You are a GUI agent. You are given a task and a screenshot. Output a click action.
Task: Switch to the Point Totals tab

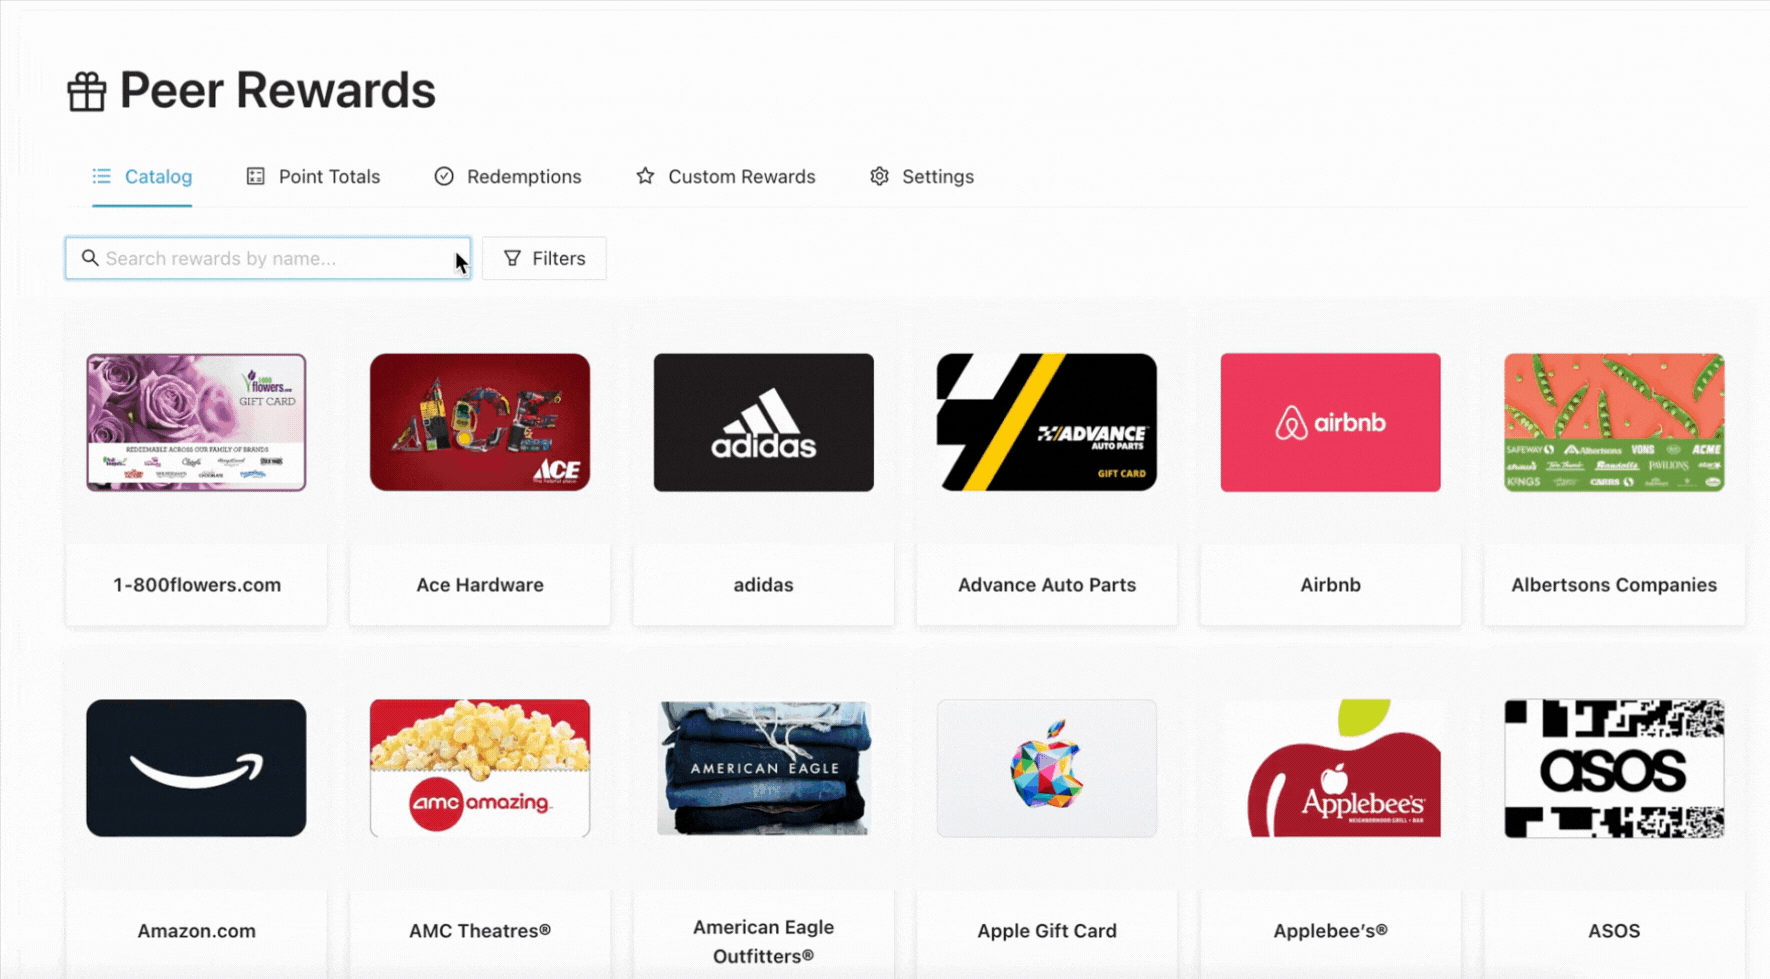[x=313, y=176]
